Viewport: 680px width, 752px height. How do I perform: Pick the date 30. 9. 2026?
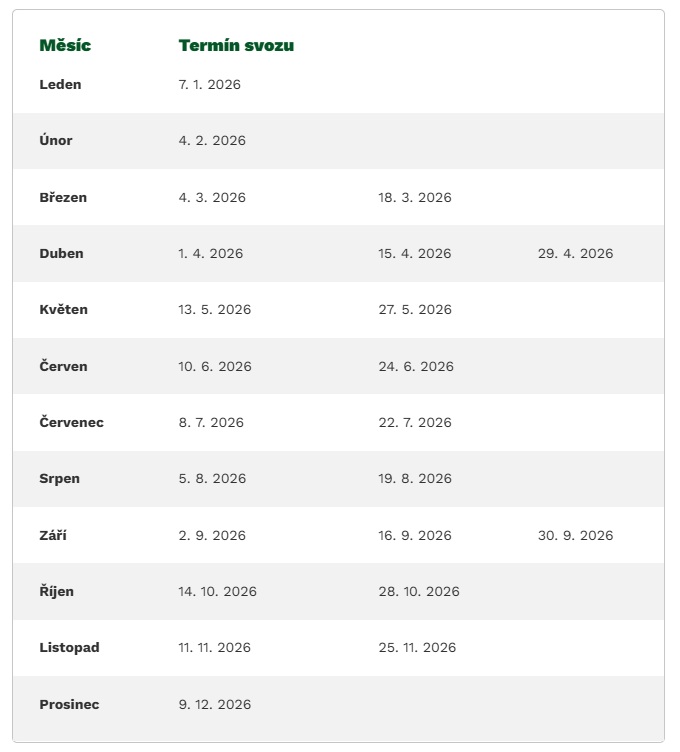point(575,535)
